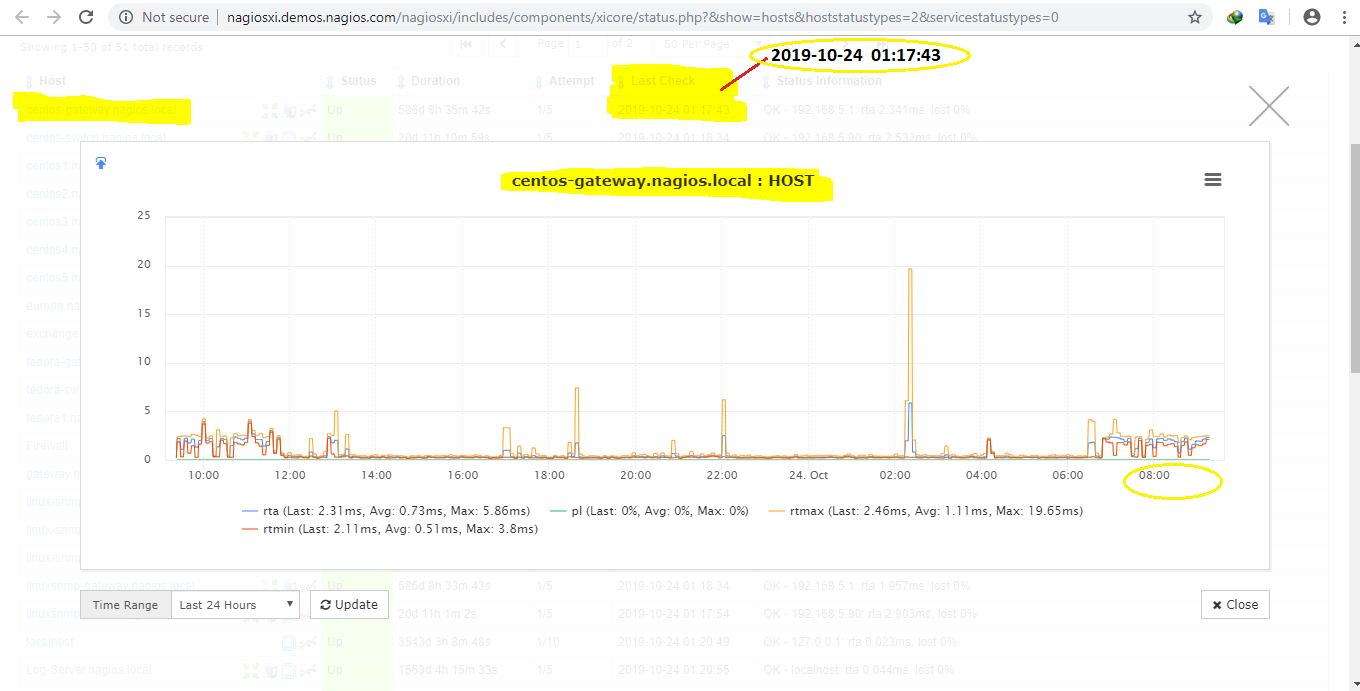Click the blue upload arrow icon in chart

click(101, 163)
